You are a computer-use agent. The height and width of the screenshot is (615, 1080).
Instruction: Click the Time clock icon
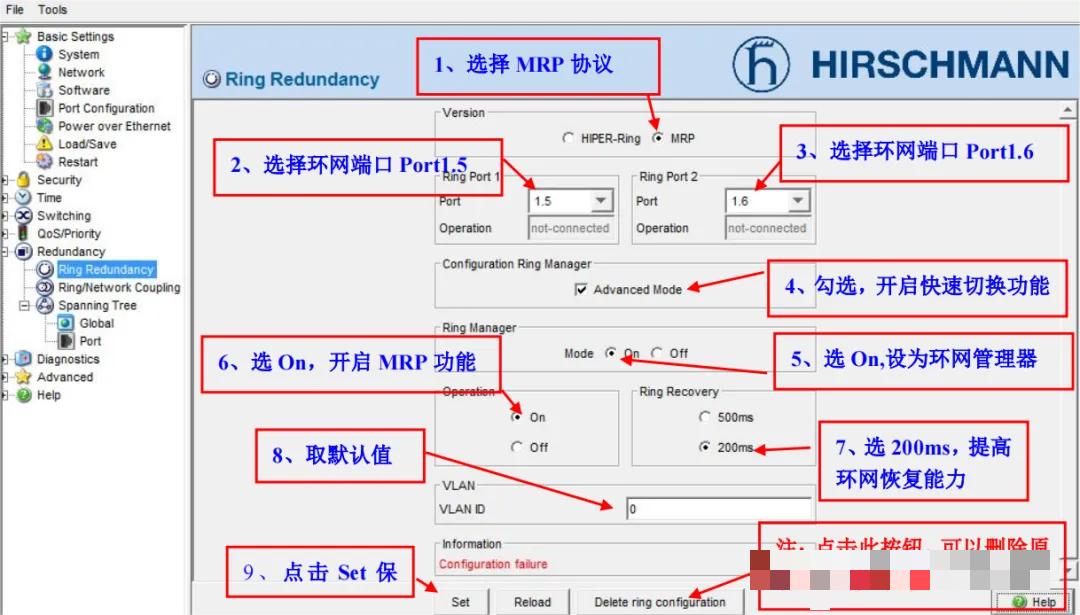click(23, 197)
